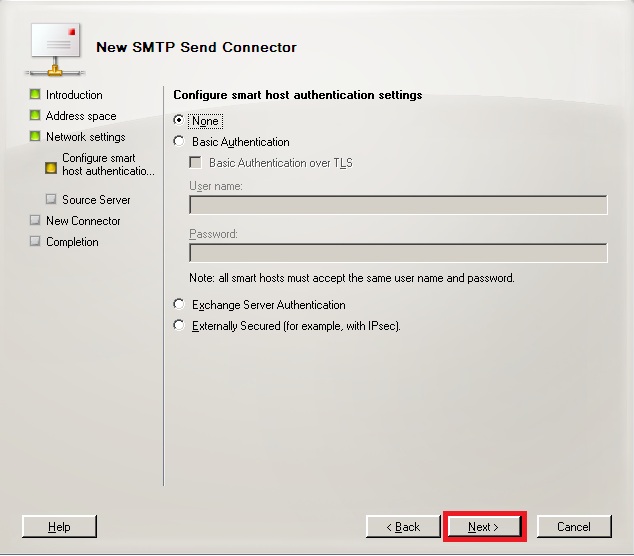The width and height of the screenshot is (634, 556).
Task: Click the Introduction step green indicator
Action: tap(35, 95)
